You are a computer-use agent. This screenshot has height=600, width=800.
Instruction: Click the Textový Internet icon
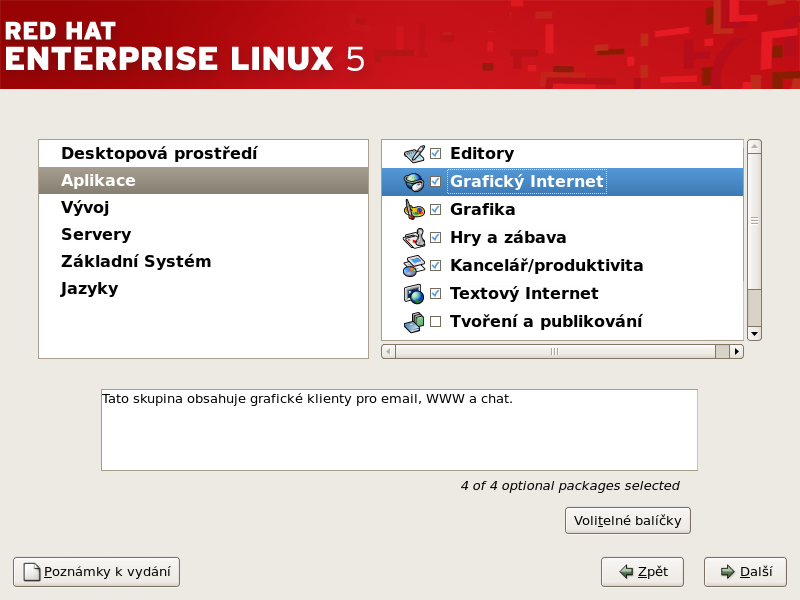(x=414, y=294)
